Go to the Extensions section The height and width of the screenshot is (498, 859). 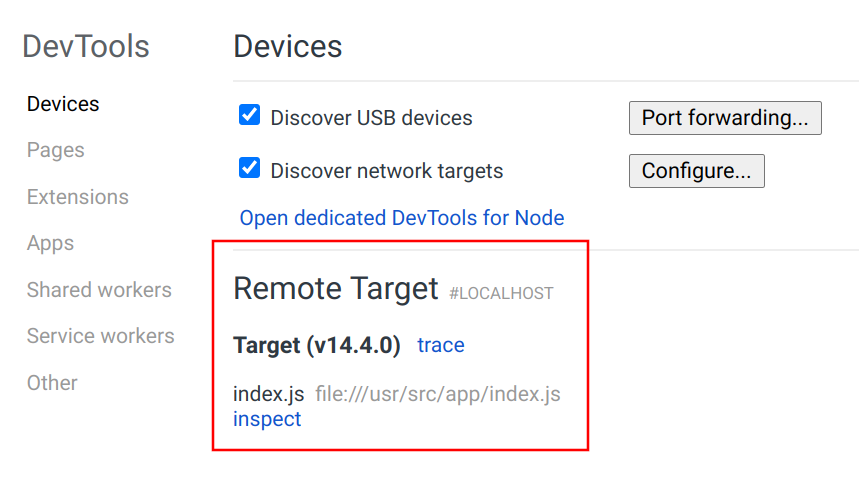click(x=77, y=197)
